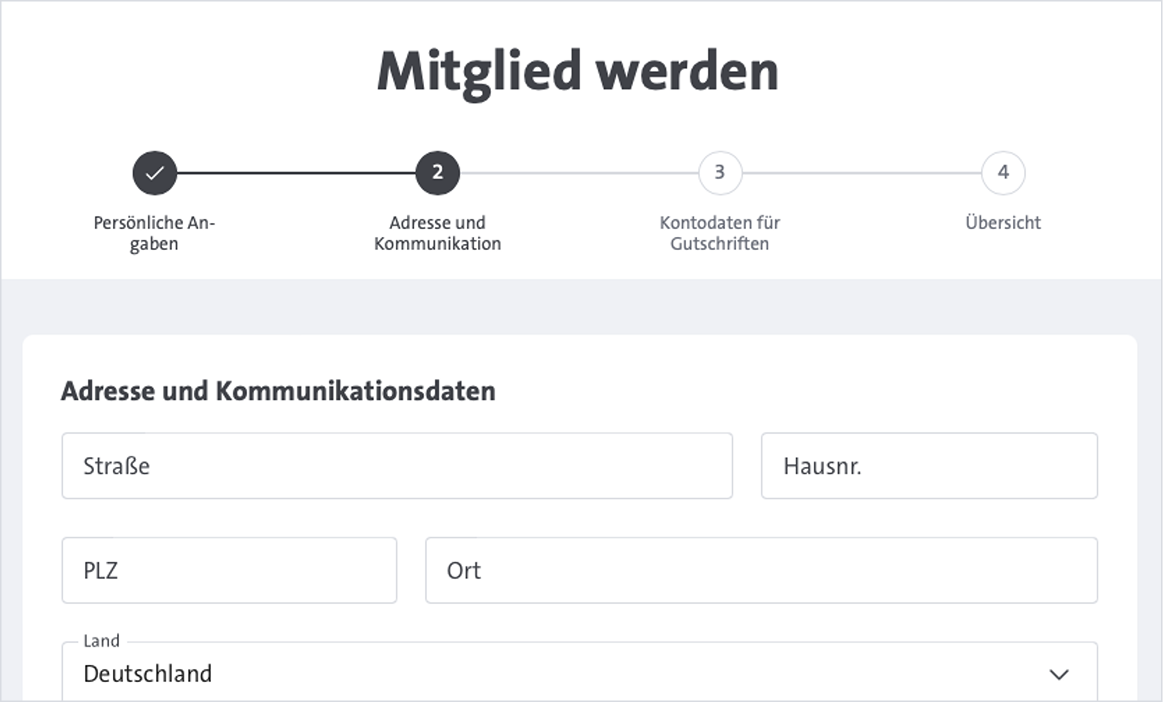This screenshot has height=702, width=1163.
Task: Click the step 3 circle icon
Action: point(720,172)
